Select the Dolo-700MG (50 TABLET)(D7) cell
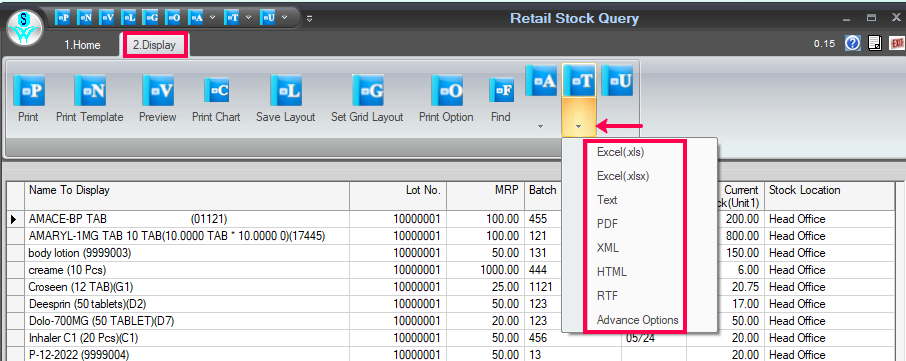This screenshot has height=361, width=906. point(187,321)
